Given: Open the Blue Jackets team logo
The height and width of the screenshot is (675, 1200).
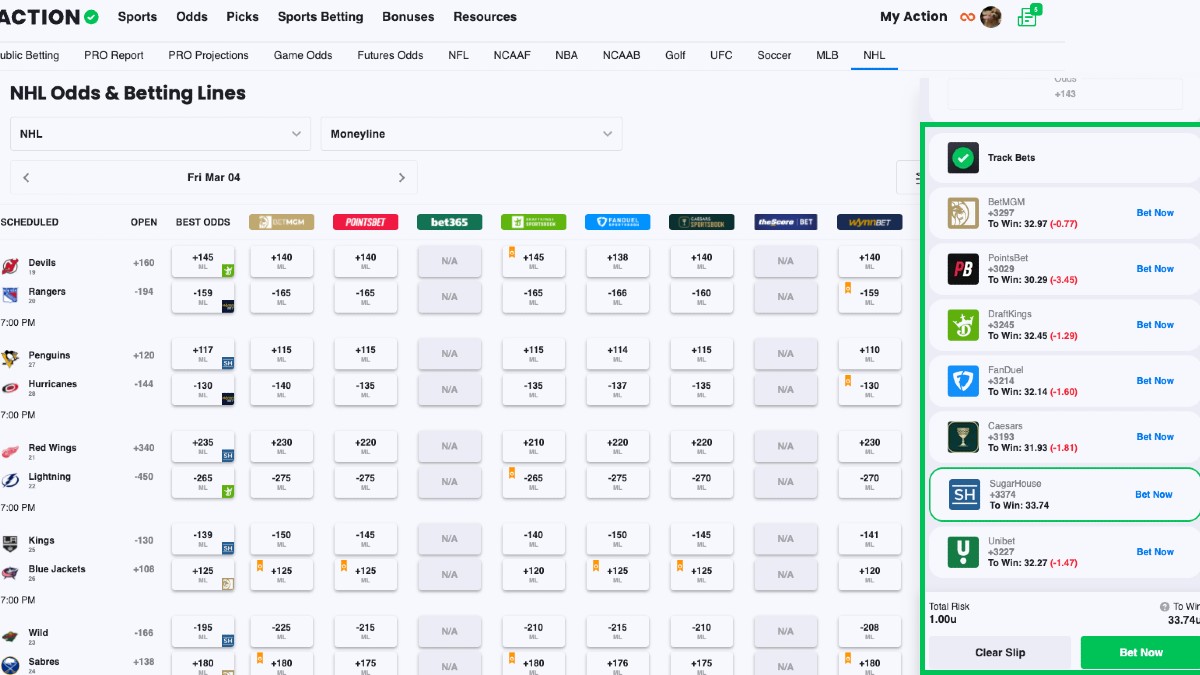Looking at the screenshot, I should point(10,573).
